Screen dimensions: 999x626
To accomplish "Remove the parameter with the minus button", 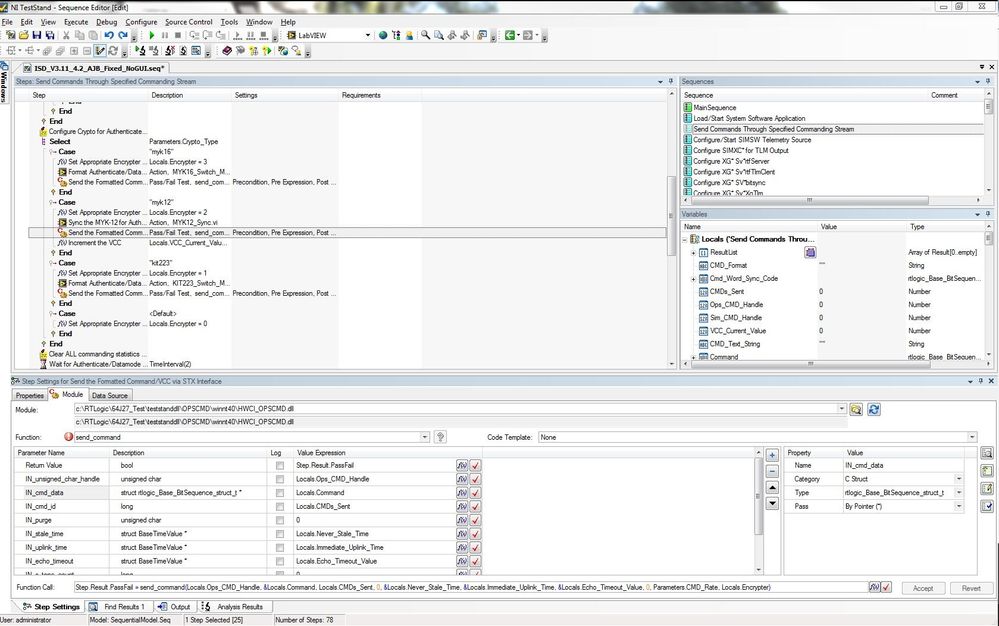I will 772,472.
